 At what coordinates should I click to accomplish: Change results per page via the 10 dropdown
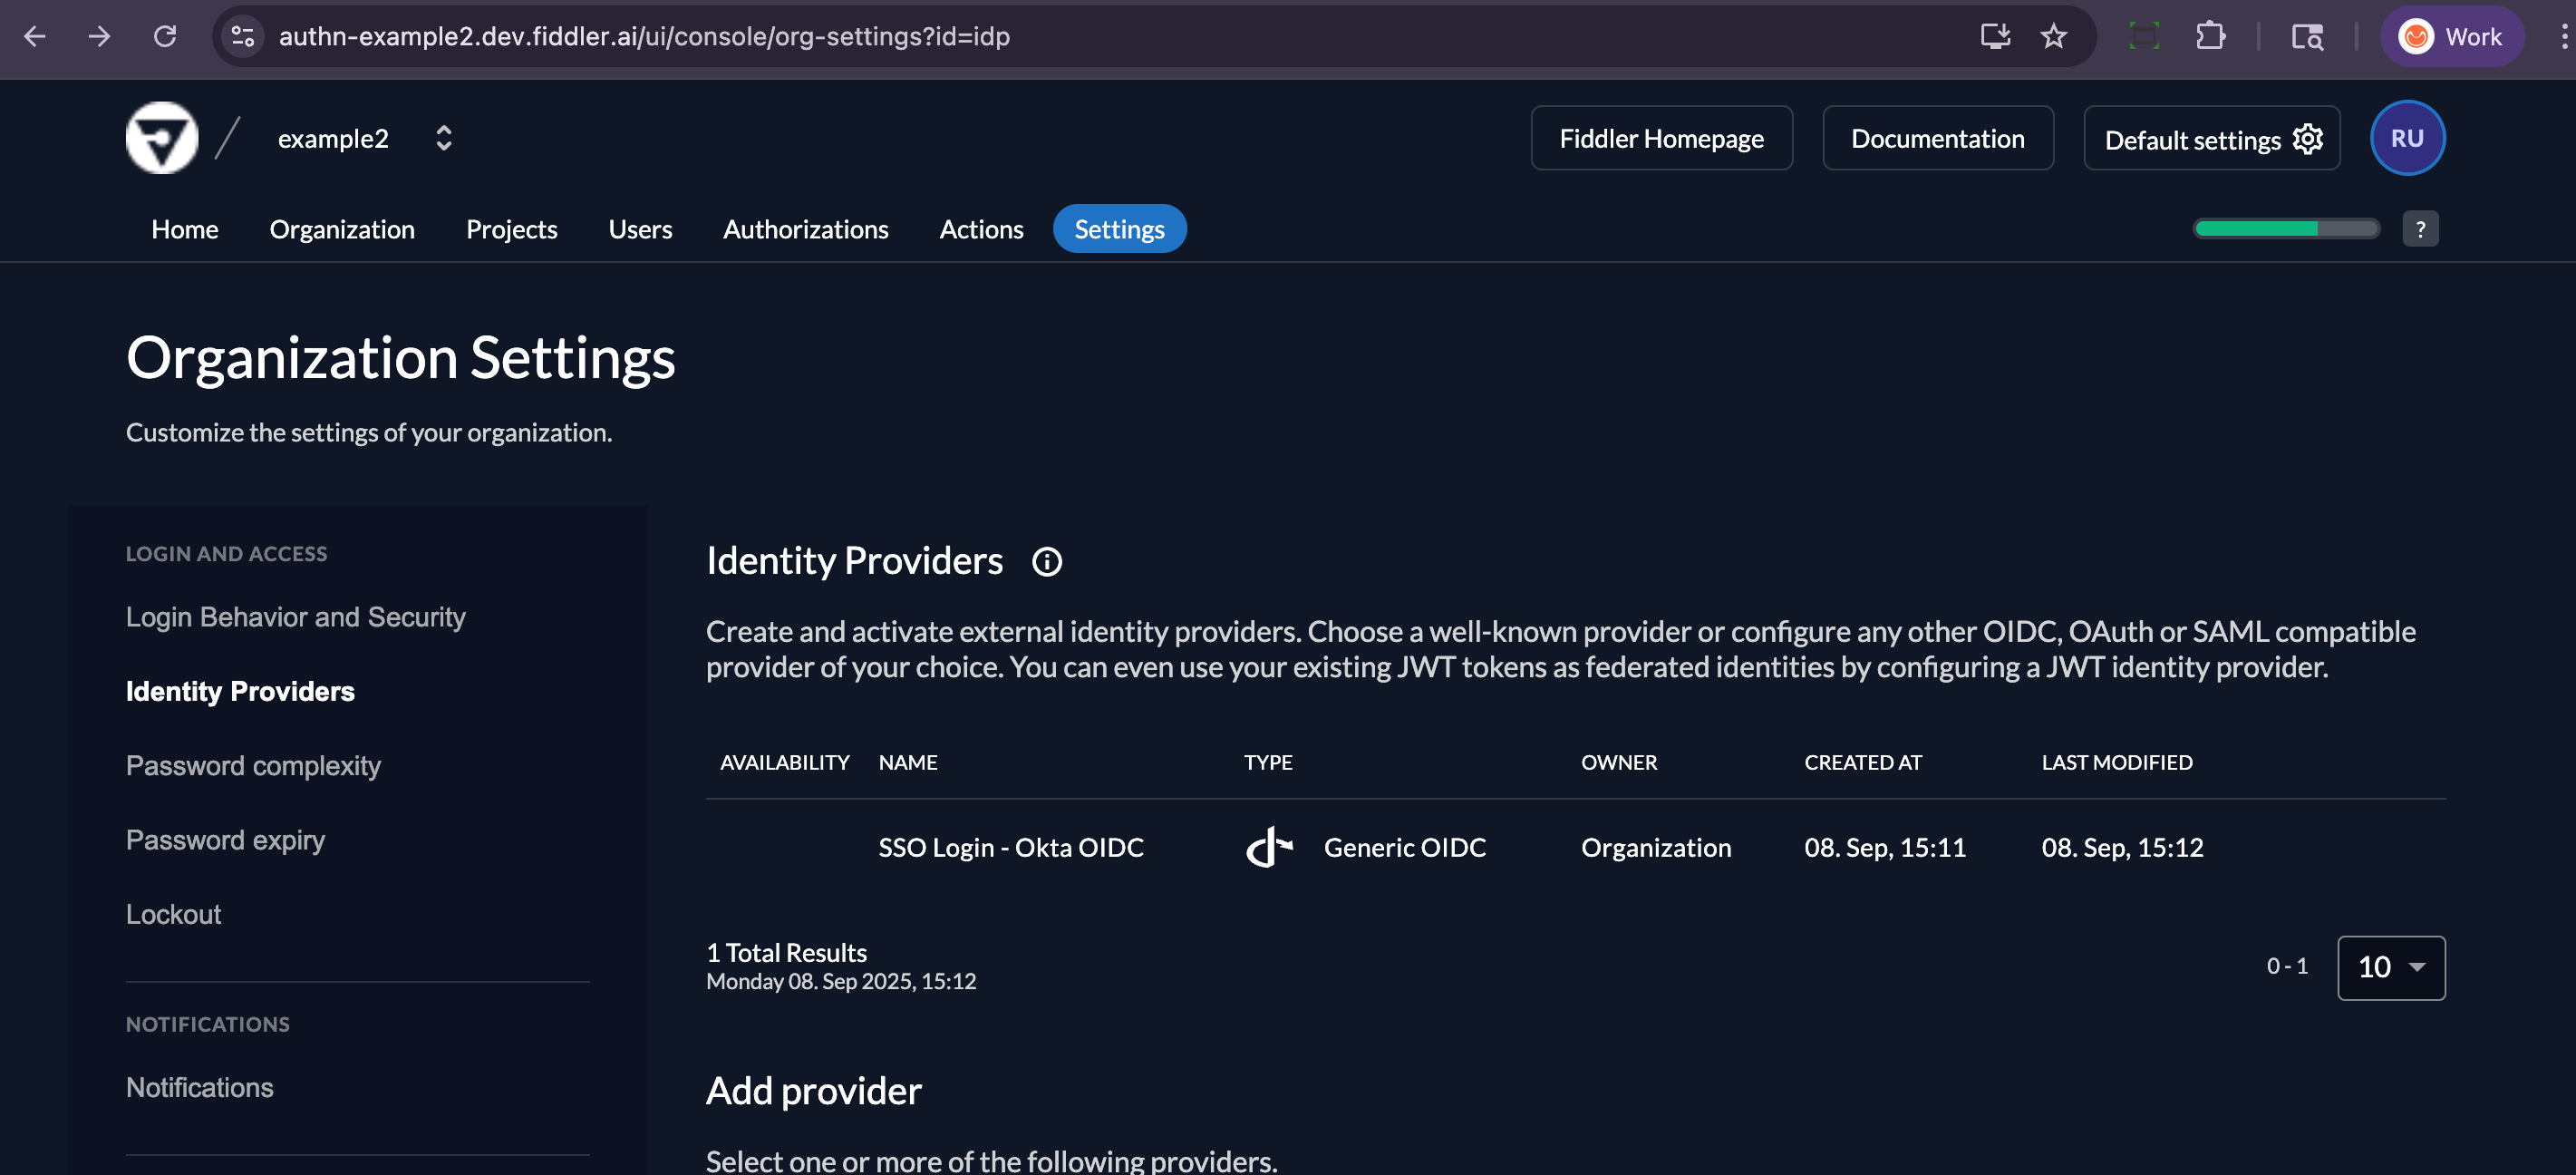pyautogui.click(x=2390, y=967)
